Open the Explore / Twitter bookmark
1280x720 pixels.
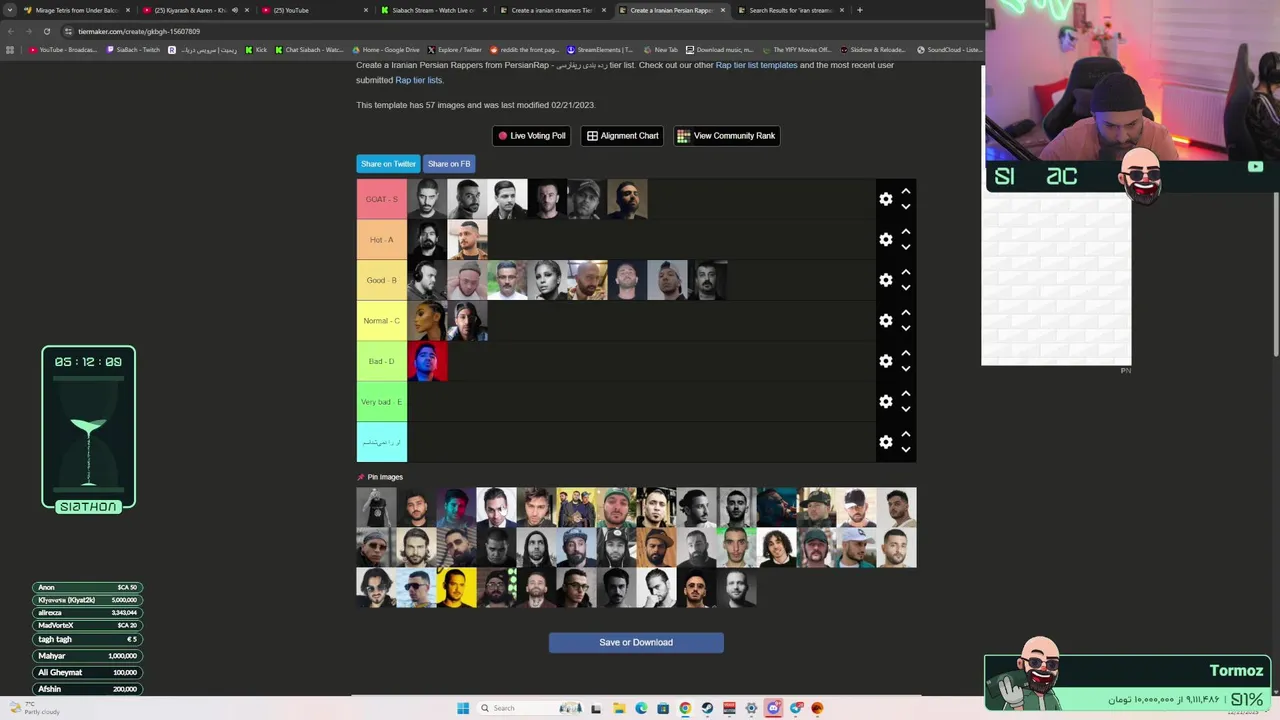[x=454, y=50]
